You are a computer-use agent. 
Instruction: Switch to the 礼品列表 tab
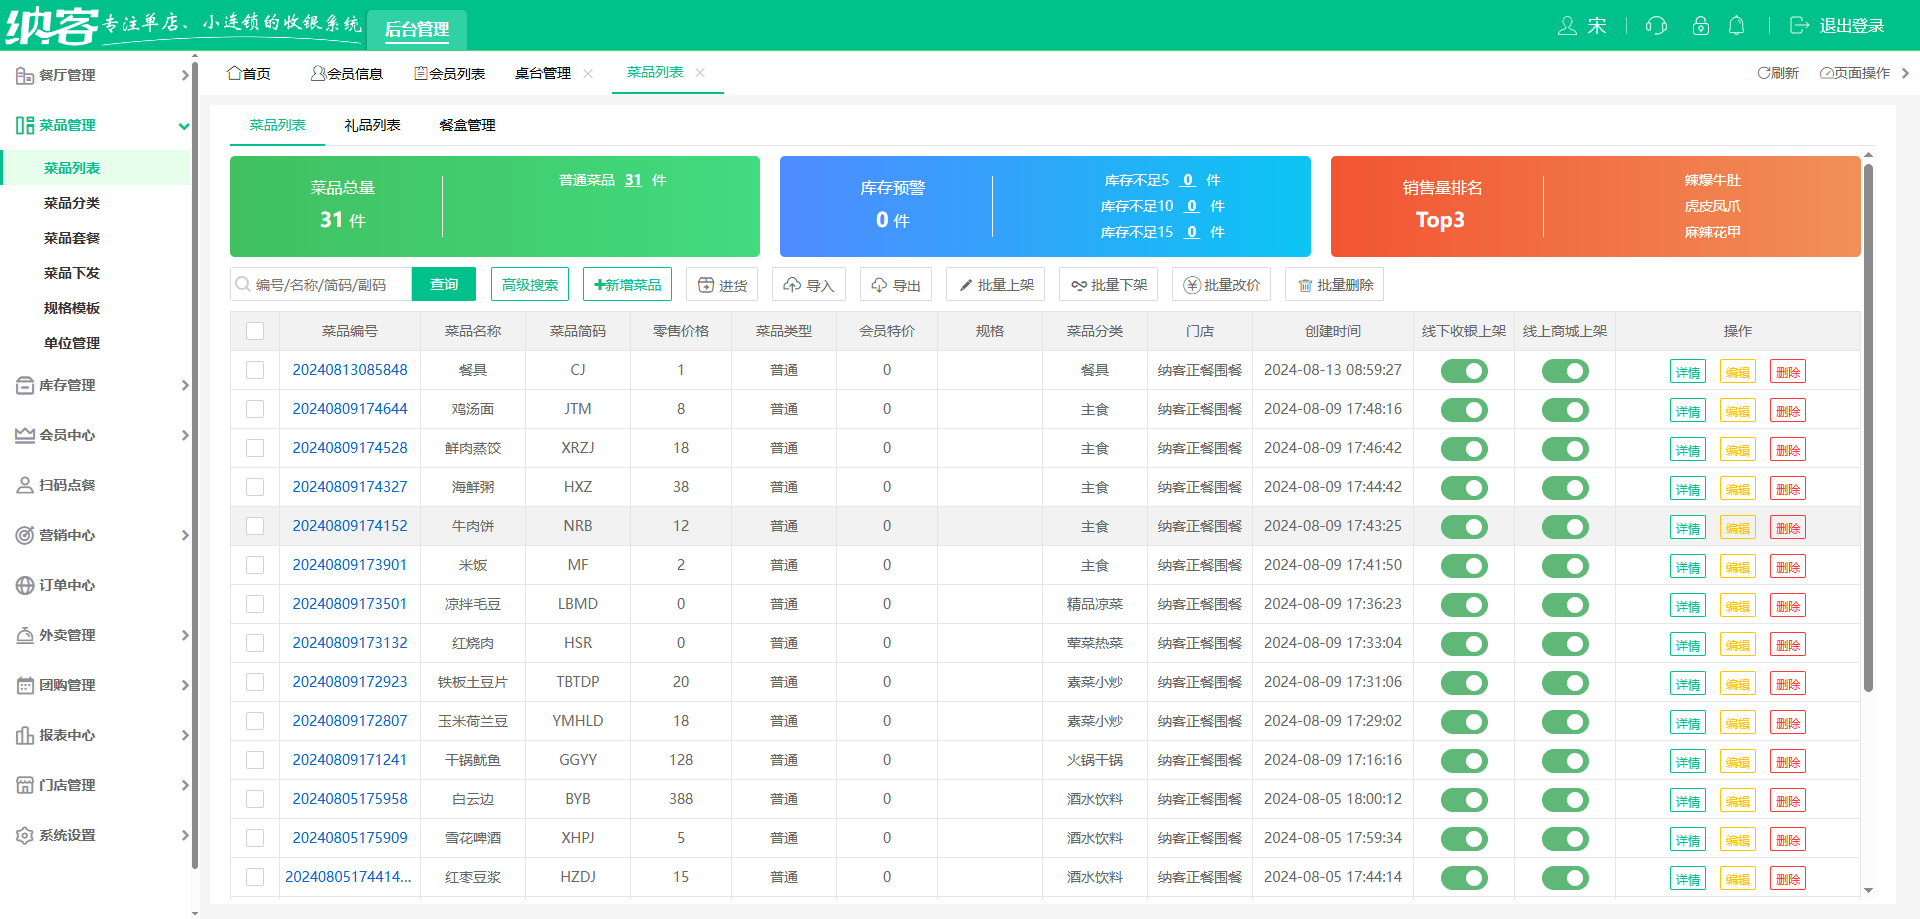click(x=372, y=125)
